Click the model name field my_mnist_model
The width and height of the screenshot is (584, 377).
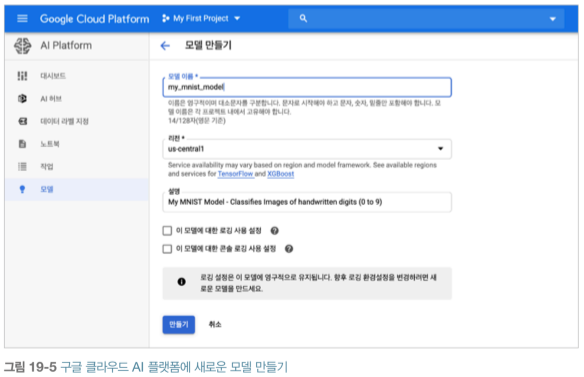pyautogui.click(x=307, y=87)
